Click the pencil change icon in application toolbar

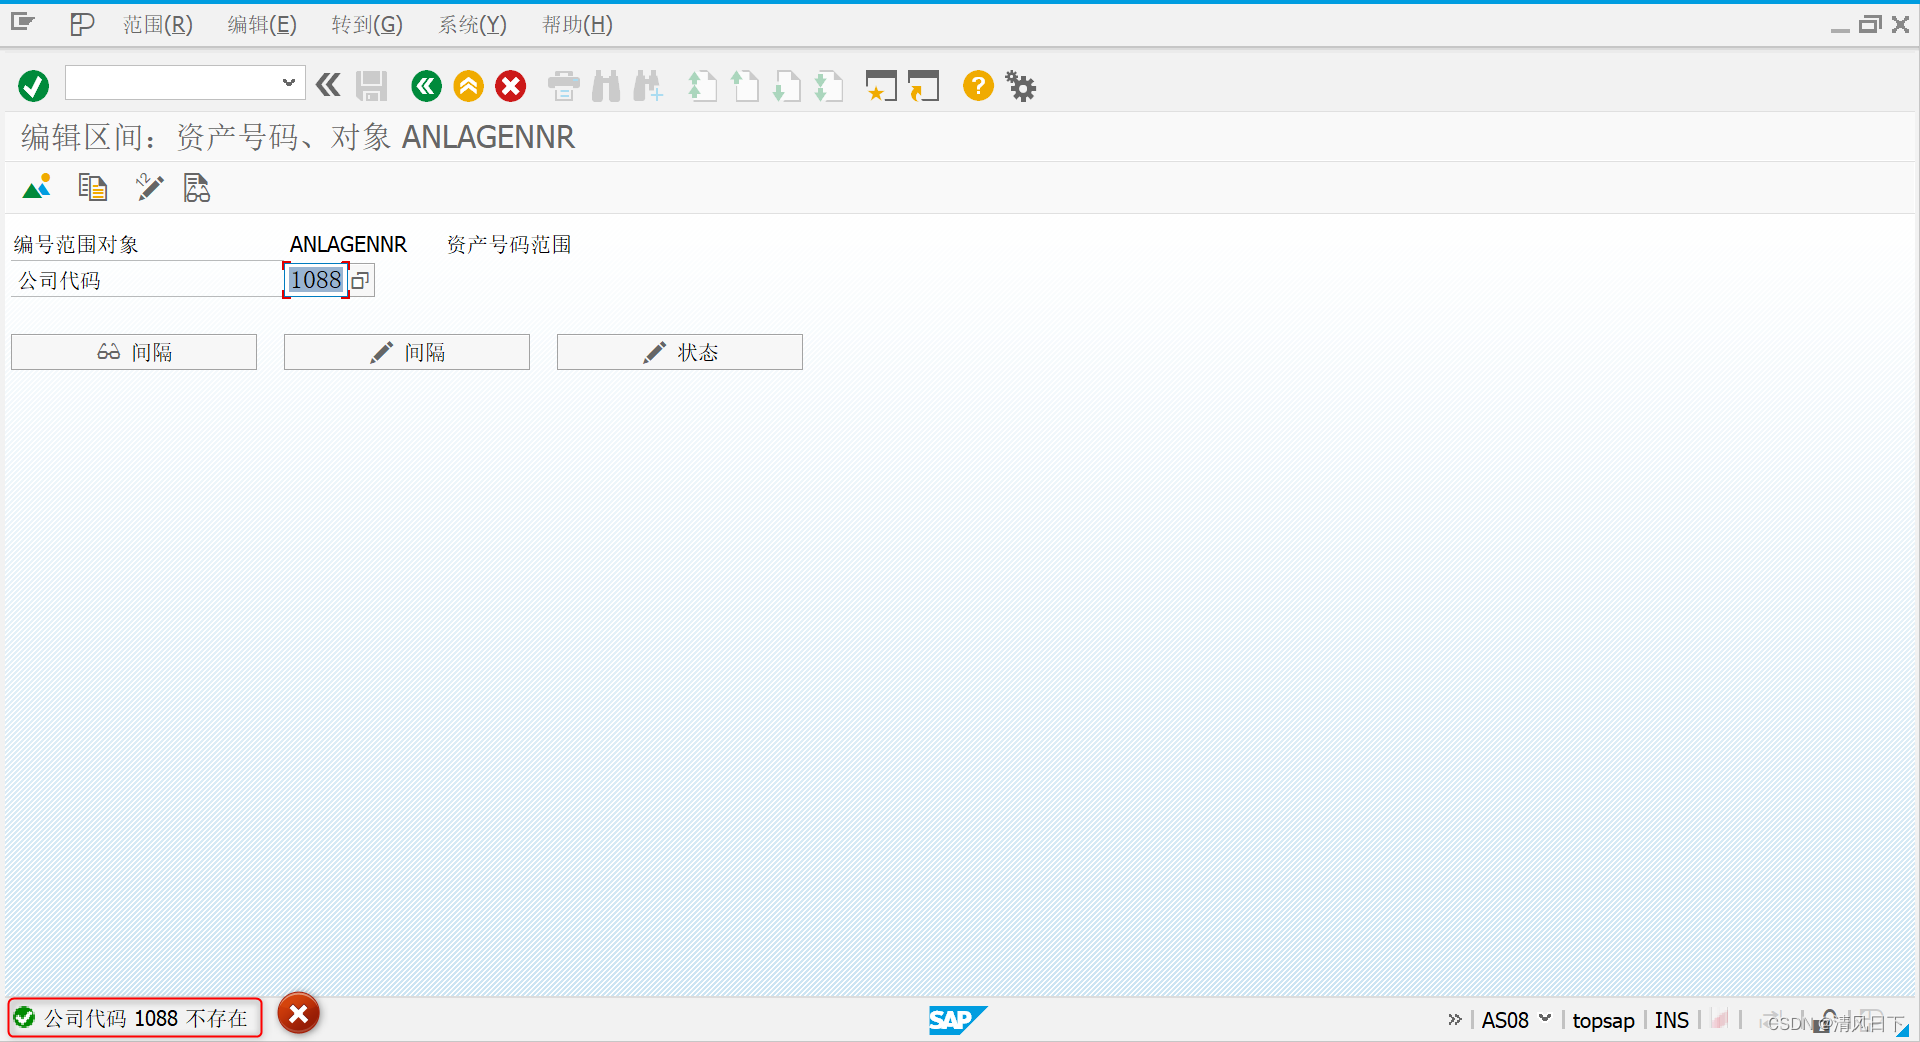point(149,187)
